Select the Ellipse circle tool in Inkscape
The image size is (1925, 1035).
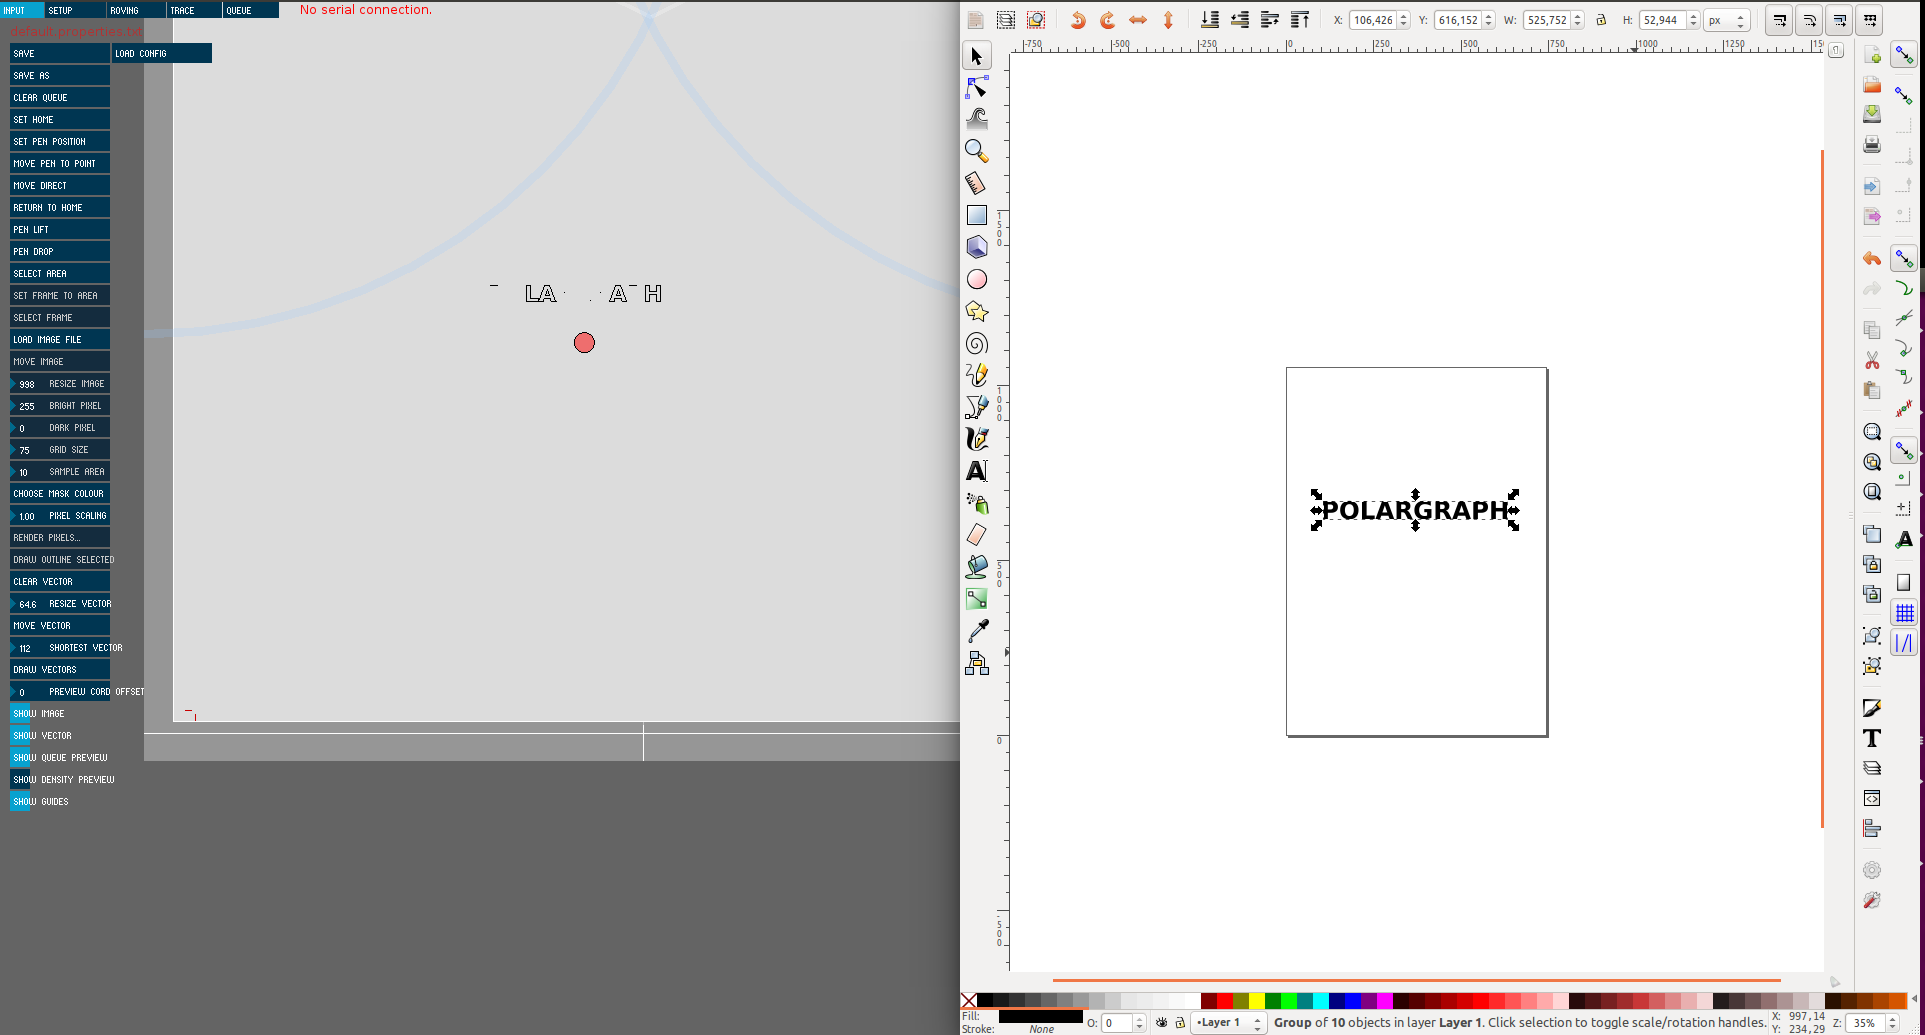coord(977,279)
